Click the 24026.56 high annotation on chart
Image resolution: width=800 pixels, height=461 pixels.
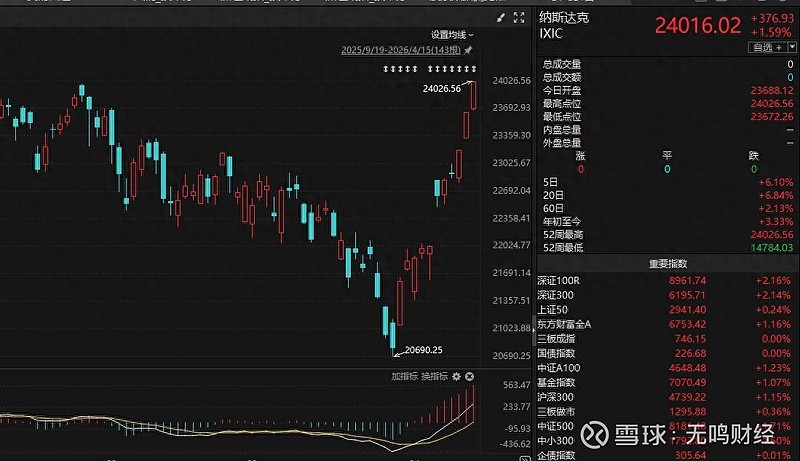click(441, 89)
